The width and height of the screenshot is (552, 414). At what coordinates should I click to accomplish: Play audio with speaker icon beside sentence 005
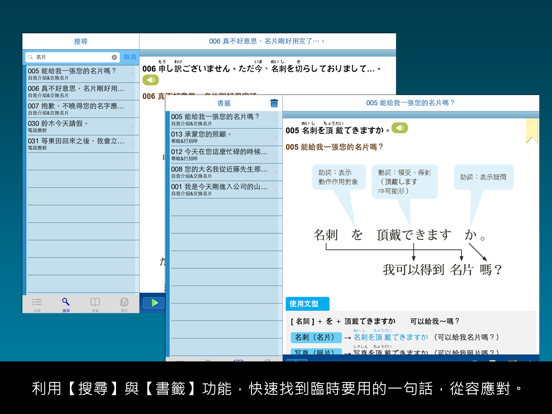(x=400, y=128)
